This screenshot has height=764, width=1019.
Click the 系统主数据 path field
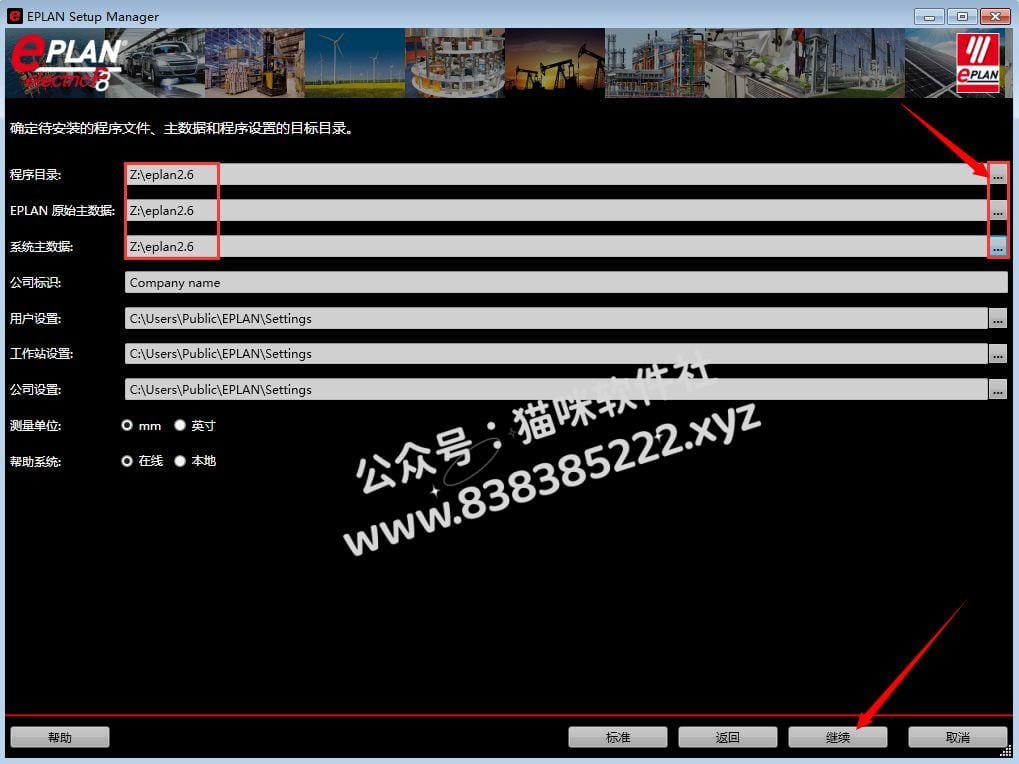click(x=556, y=247)
